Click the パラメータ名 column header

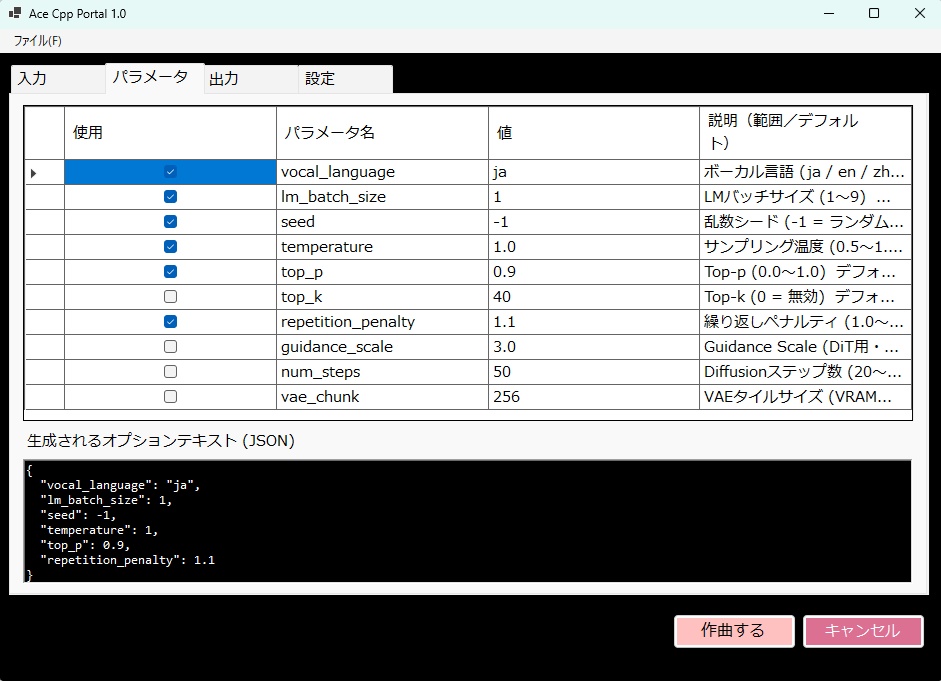[x=382, y=133]
